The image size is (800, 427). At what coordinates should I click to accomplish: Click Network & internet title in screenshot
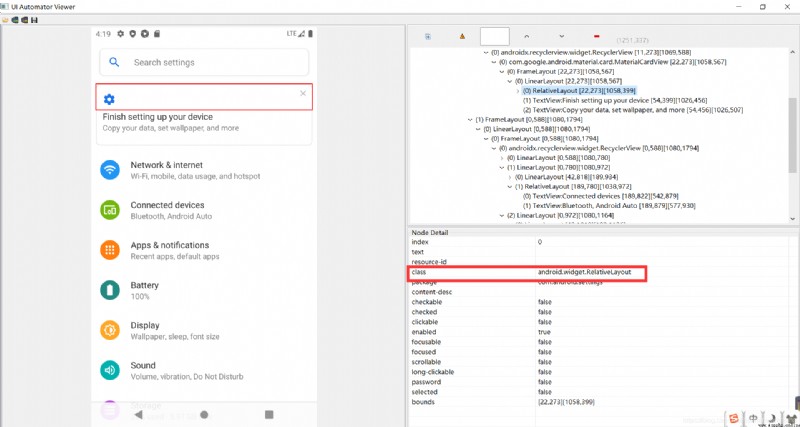(166, 165)
